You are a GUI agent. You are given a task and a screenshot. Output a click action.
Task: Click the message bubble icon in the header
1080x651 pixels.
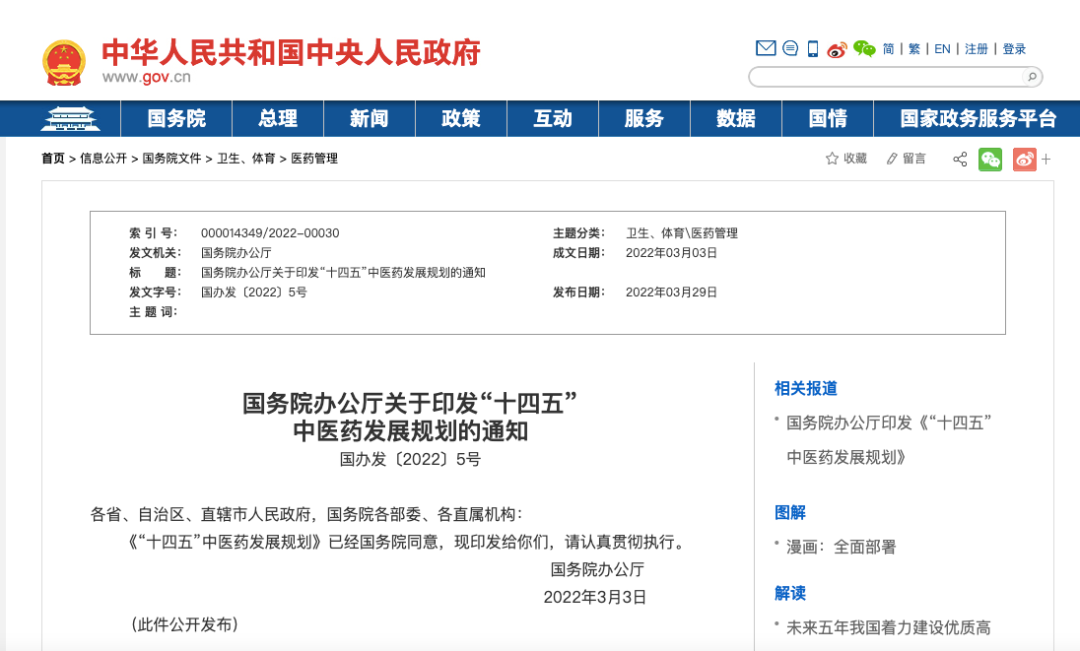tap(790, 48)
